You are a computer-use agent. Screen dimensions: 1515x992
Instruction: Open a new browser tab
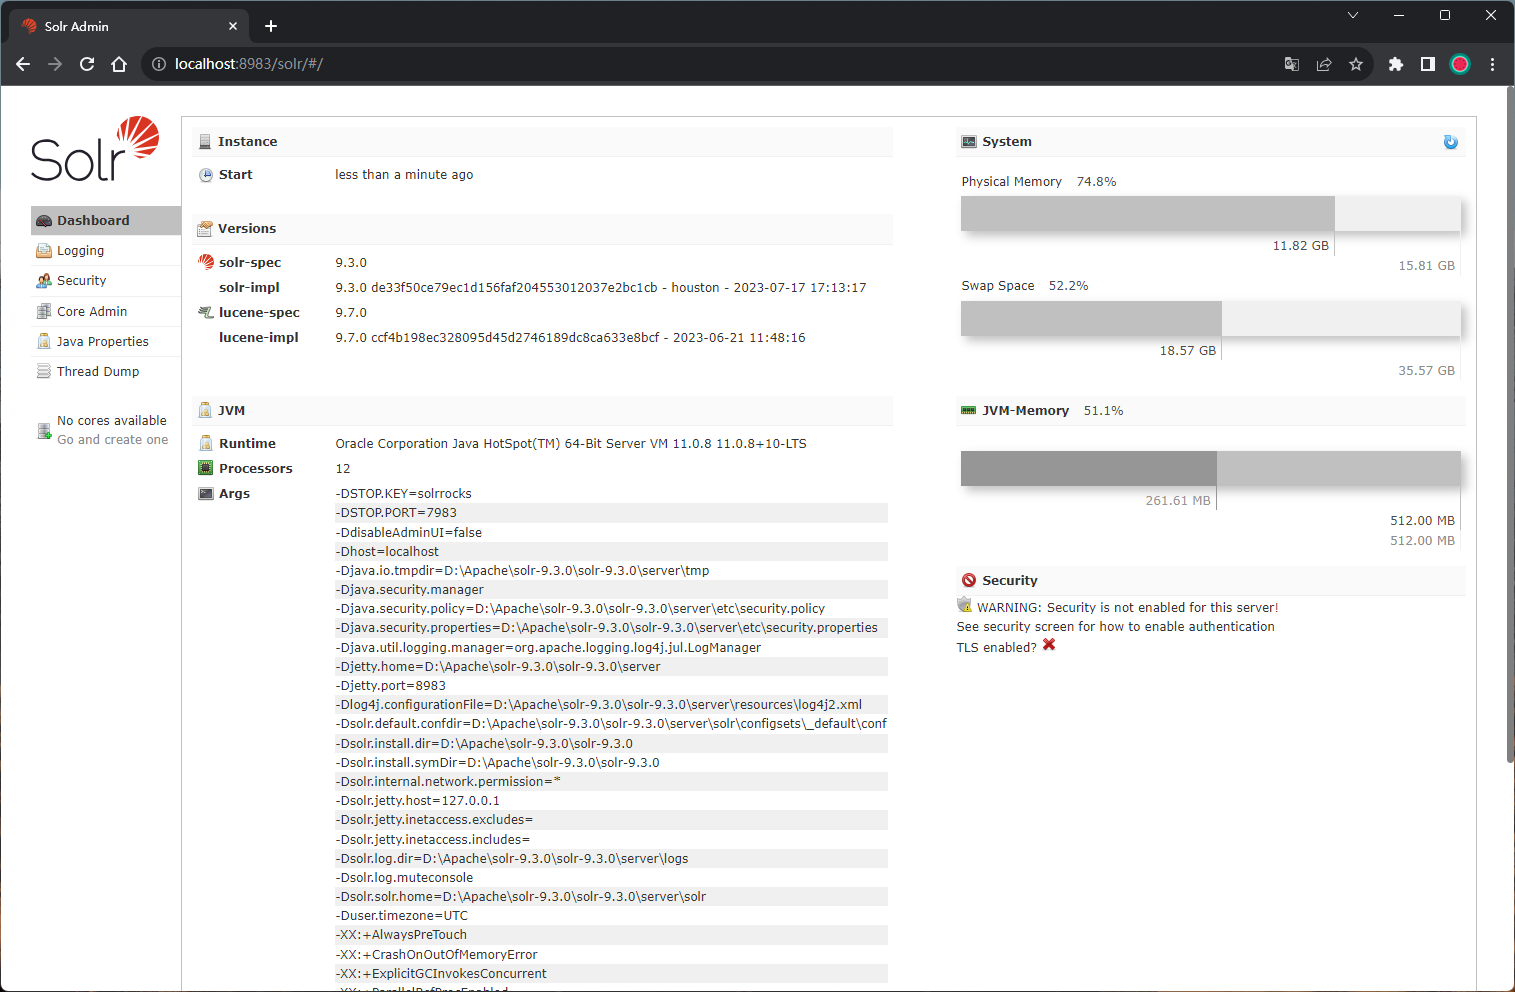click(271, 26)
